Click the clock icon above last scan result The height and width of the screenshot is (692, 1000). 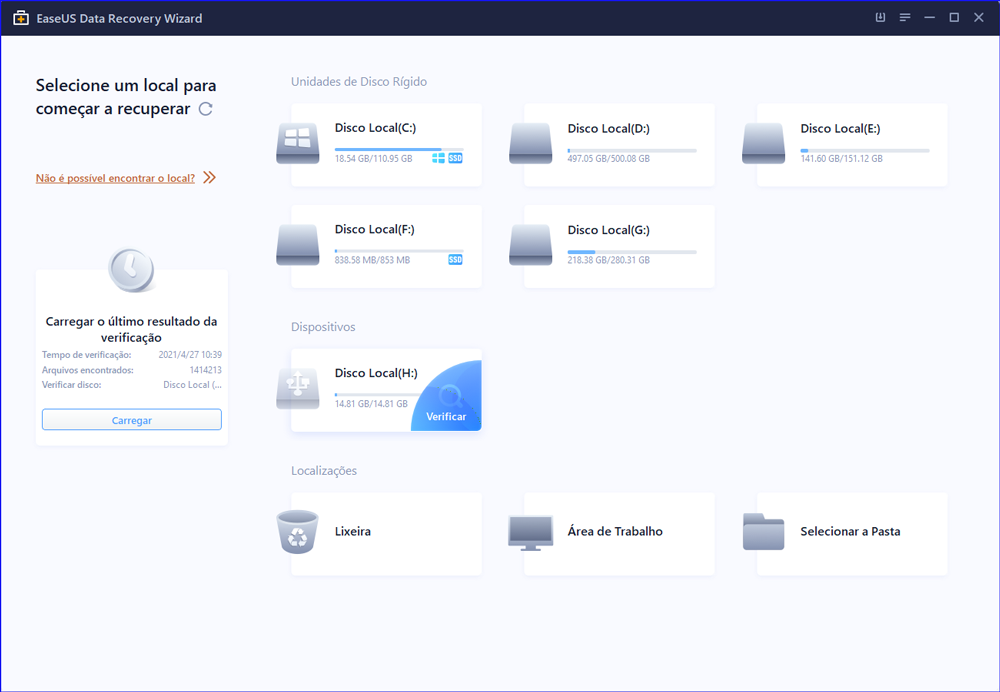[131, 269]
